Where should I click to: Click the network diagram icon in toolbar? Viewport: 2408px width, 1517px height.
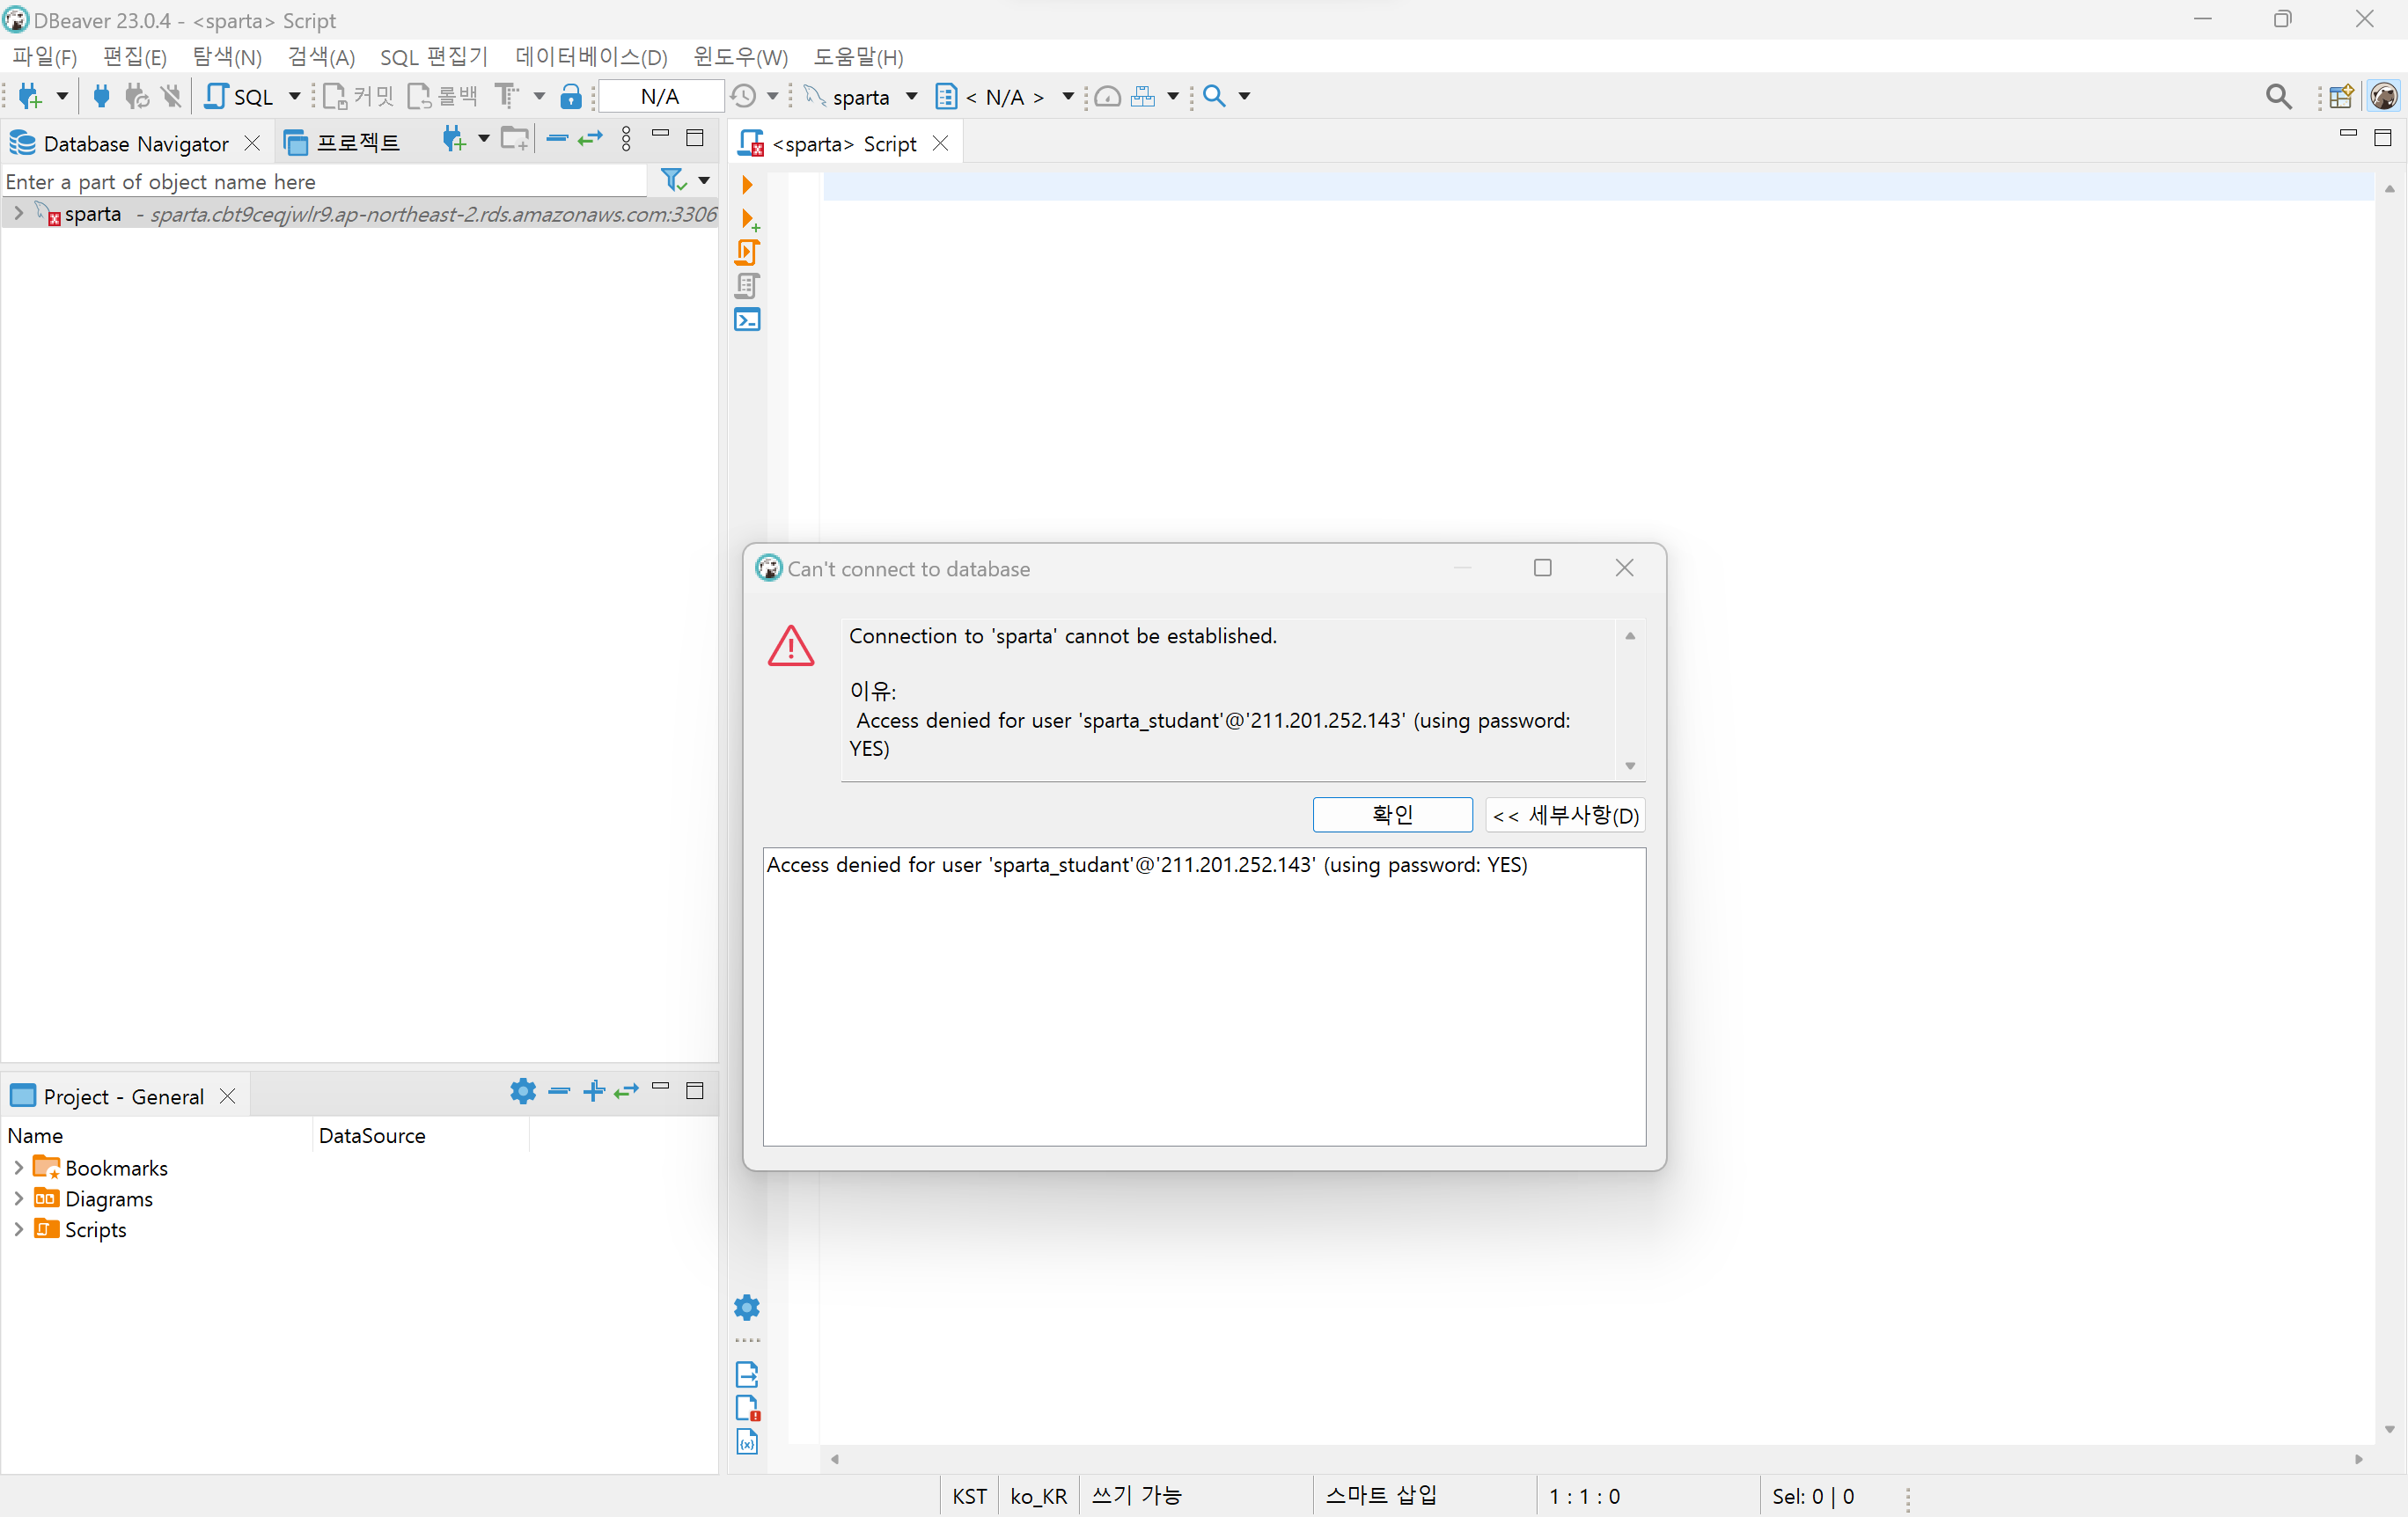[1142, 96]
